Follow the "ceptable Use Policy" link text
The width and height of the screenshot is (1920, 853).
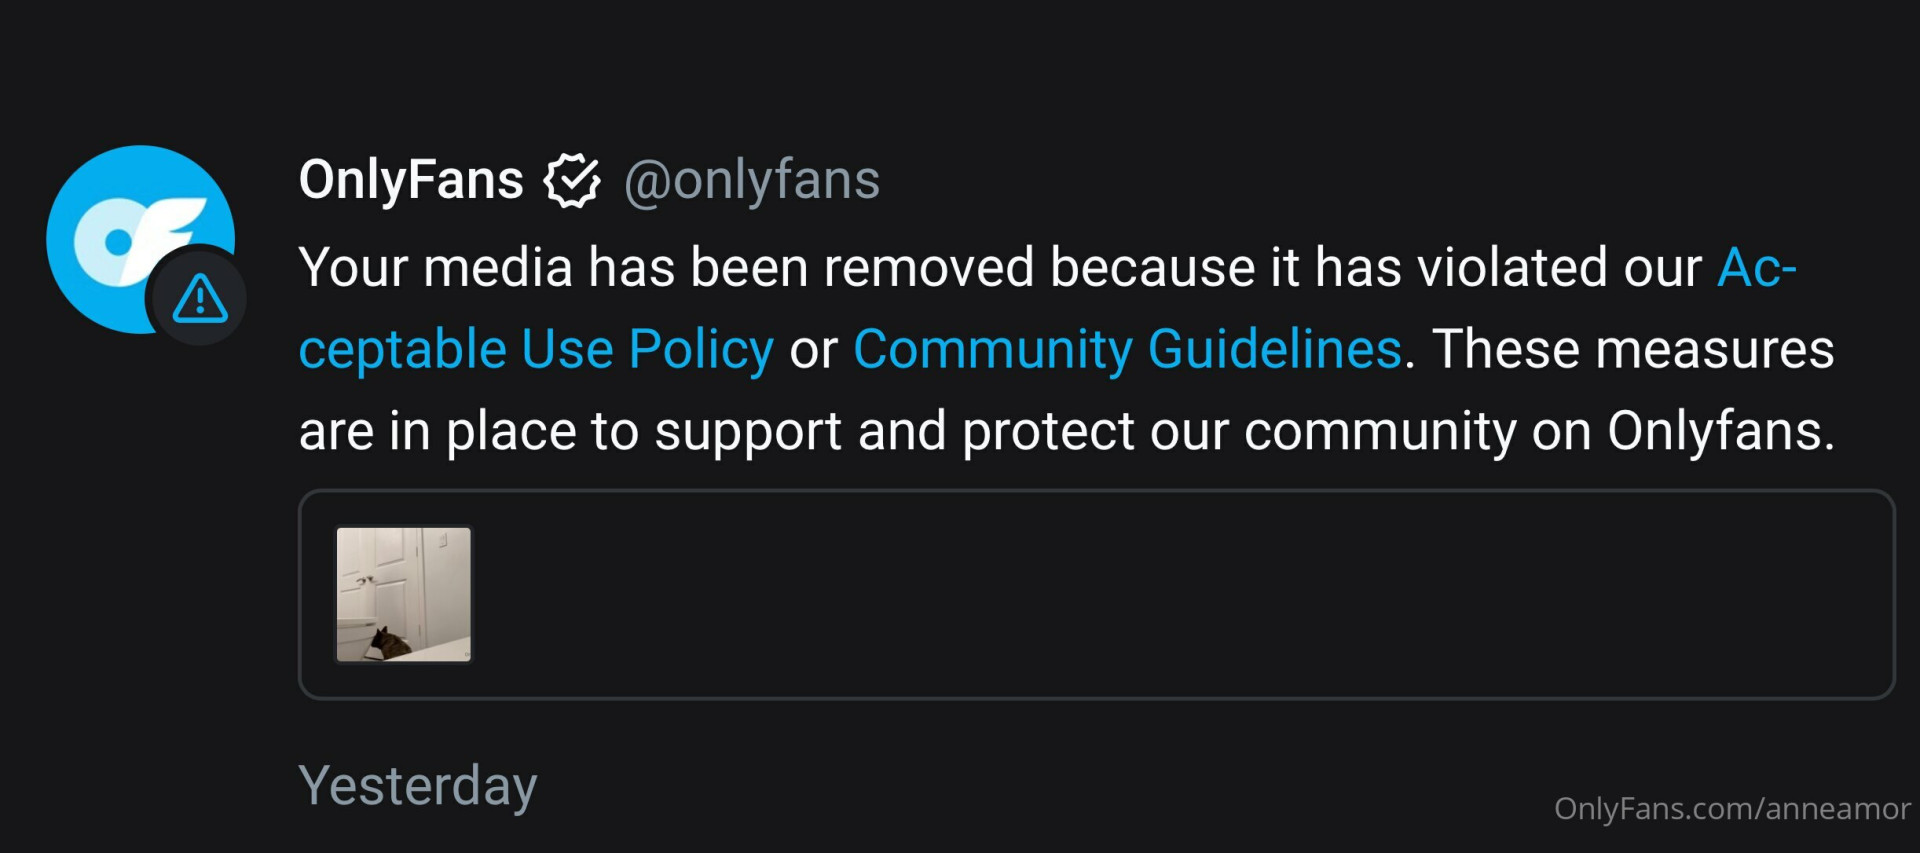pyautogui.click(x=536, y=350)
